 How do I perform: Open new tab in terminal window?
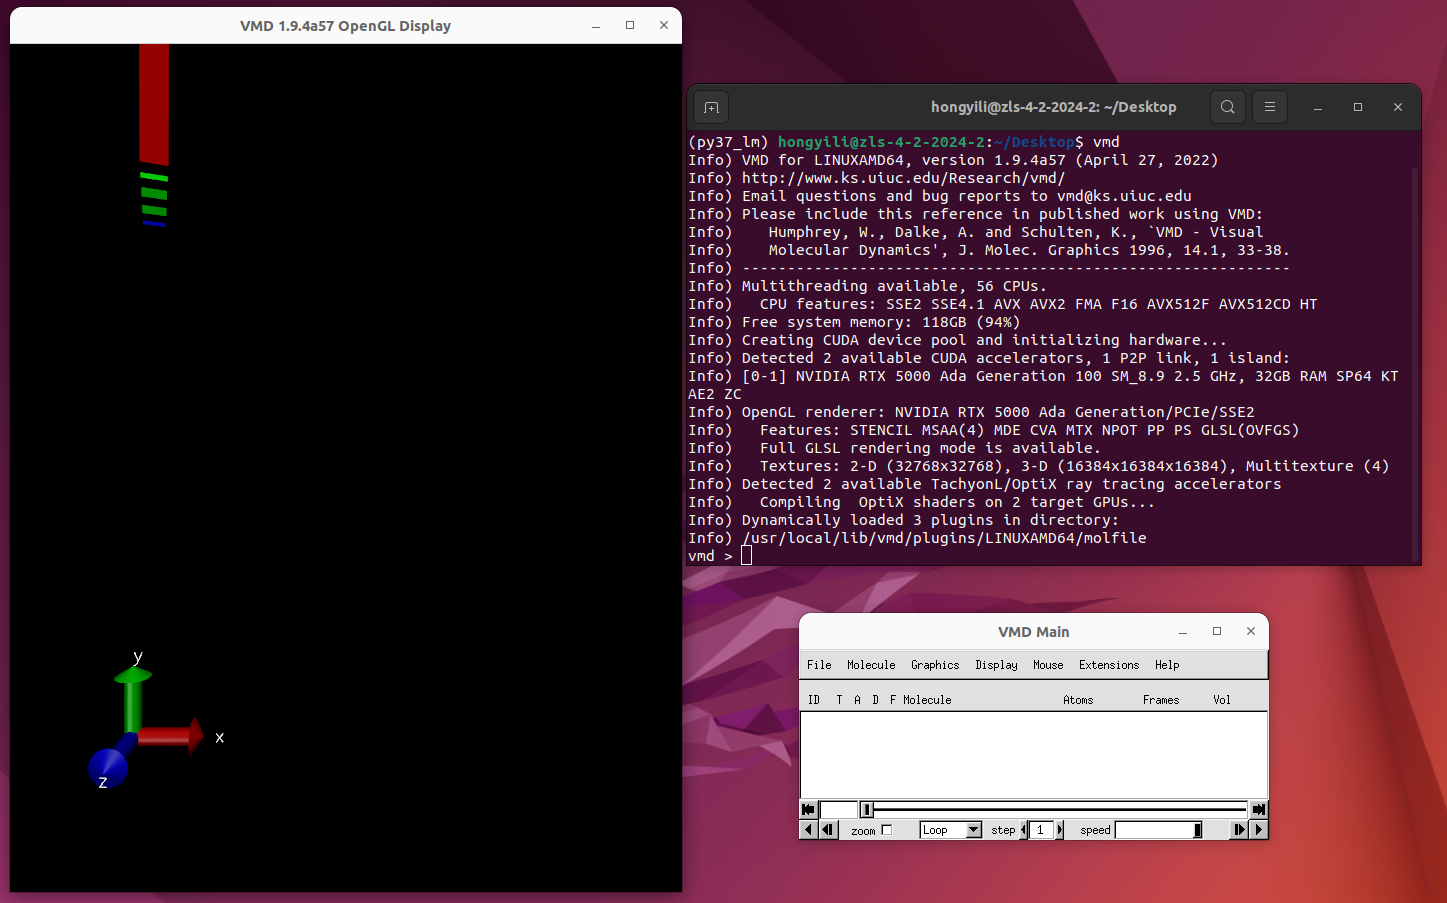click(711, 107)
